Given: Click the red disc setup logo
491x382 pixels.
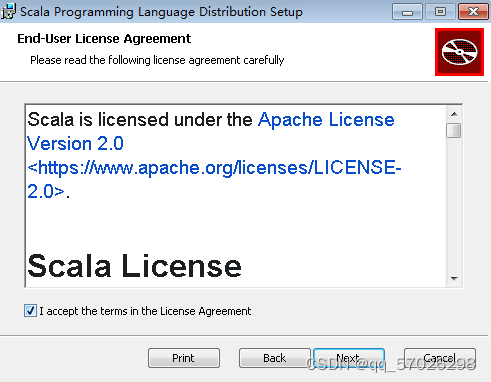Looking at the screenshot, I should (x=459, y=52).
